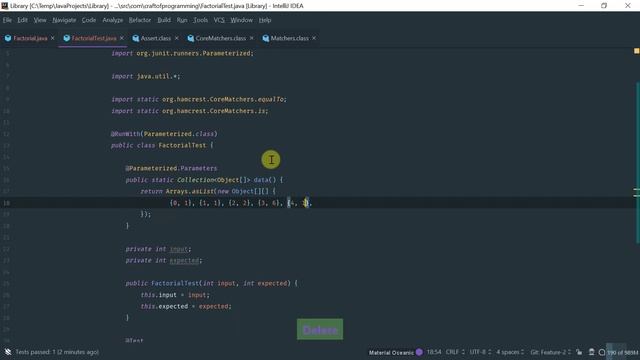Open the Assert.class tab

pos(156,38)
